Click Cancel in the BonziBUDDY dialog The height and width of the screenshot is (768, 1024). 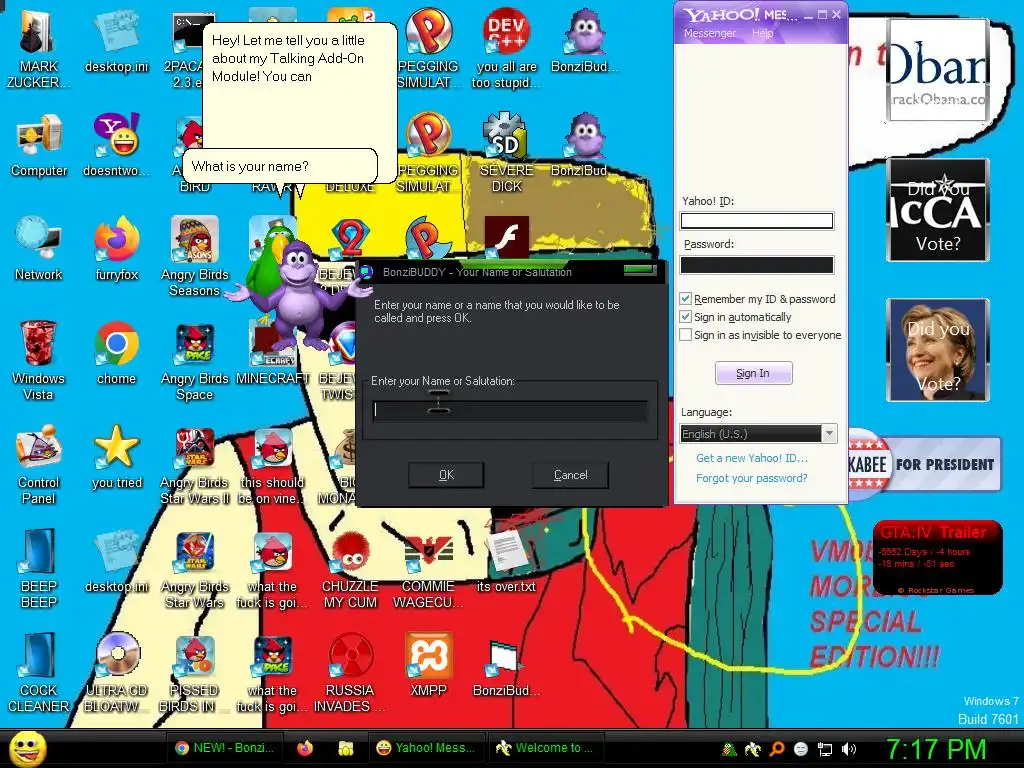coord(571,475)
